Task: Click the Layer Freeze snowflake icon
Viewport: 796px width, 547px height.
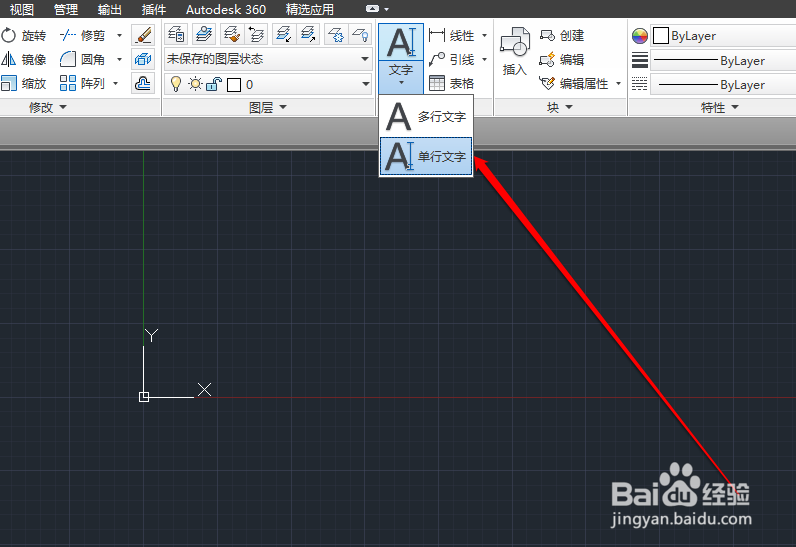Action: pyautogui.click(x=336, y=35)
